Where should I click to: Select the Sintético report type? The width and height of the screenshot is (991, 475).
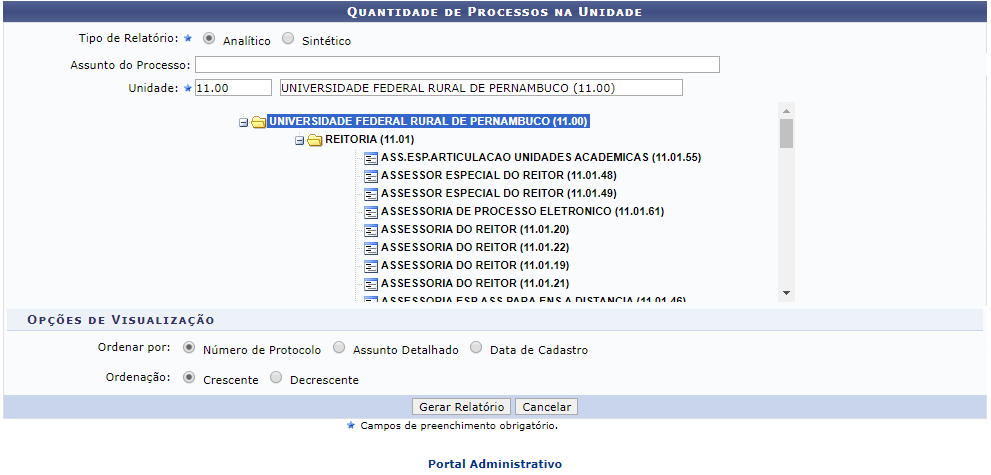[289, 40]
